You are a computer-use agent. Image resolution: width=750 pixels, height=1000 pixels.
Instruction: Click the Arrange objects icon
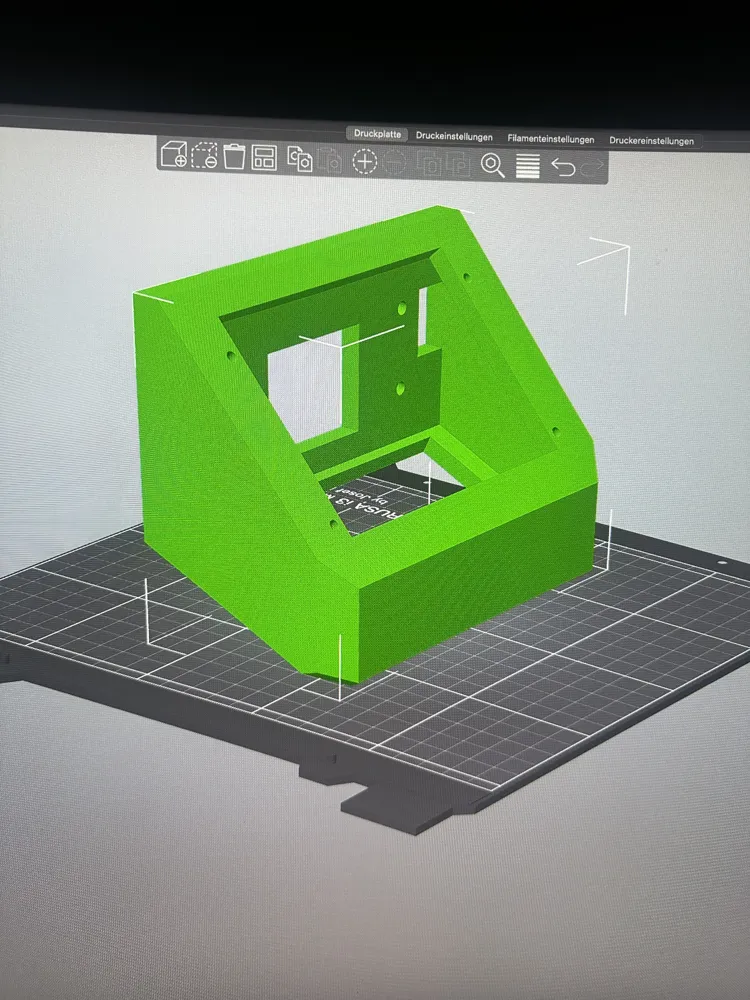tap(264, 158)
